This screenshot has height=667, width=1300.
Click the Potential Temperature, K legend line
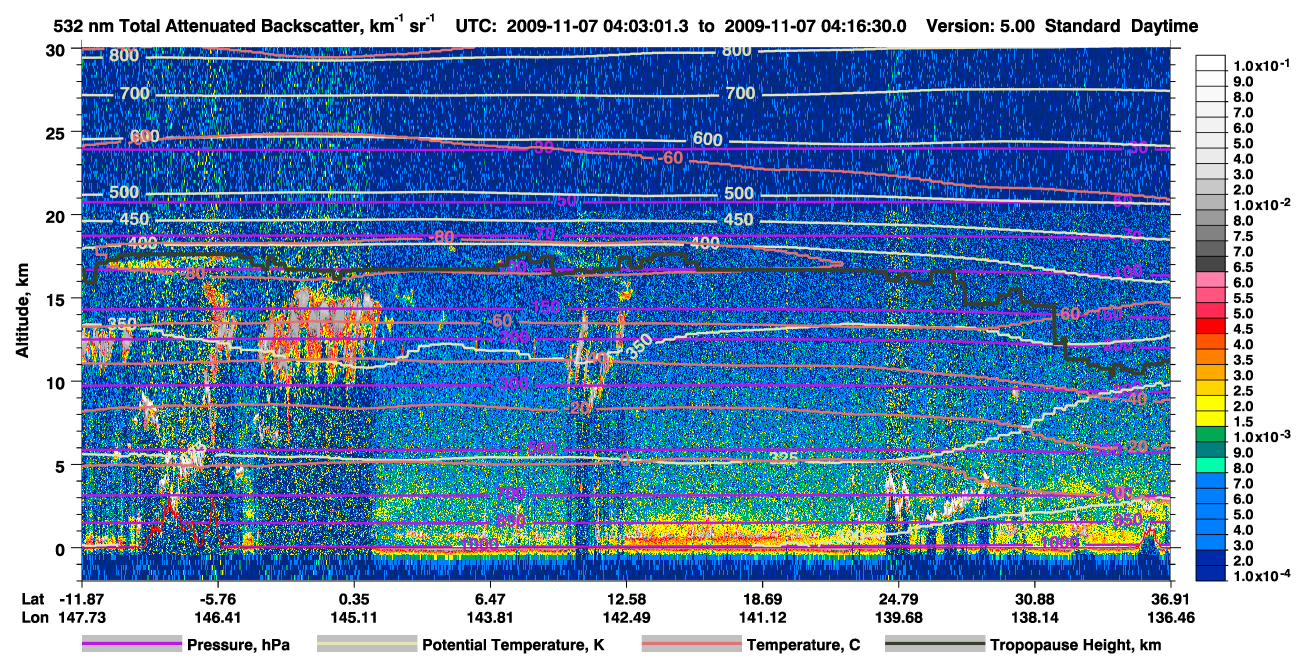[367, 645]
